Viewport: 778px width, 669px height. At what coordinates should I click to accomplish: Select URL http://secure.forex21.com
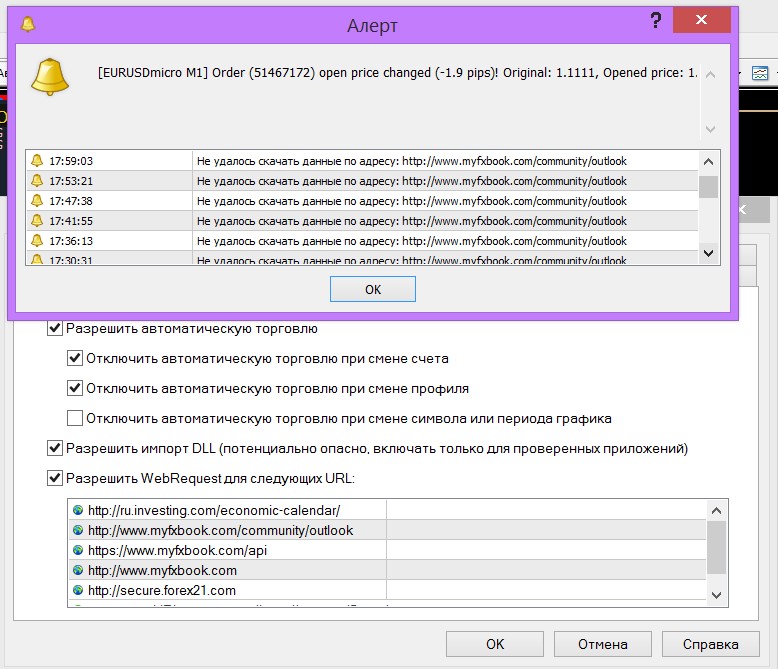[387, 590]
